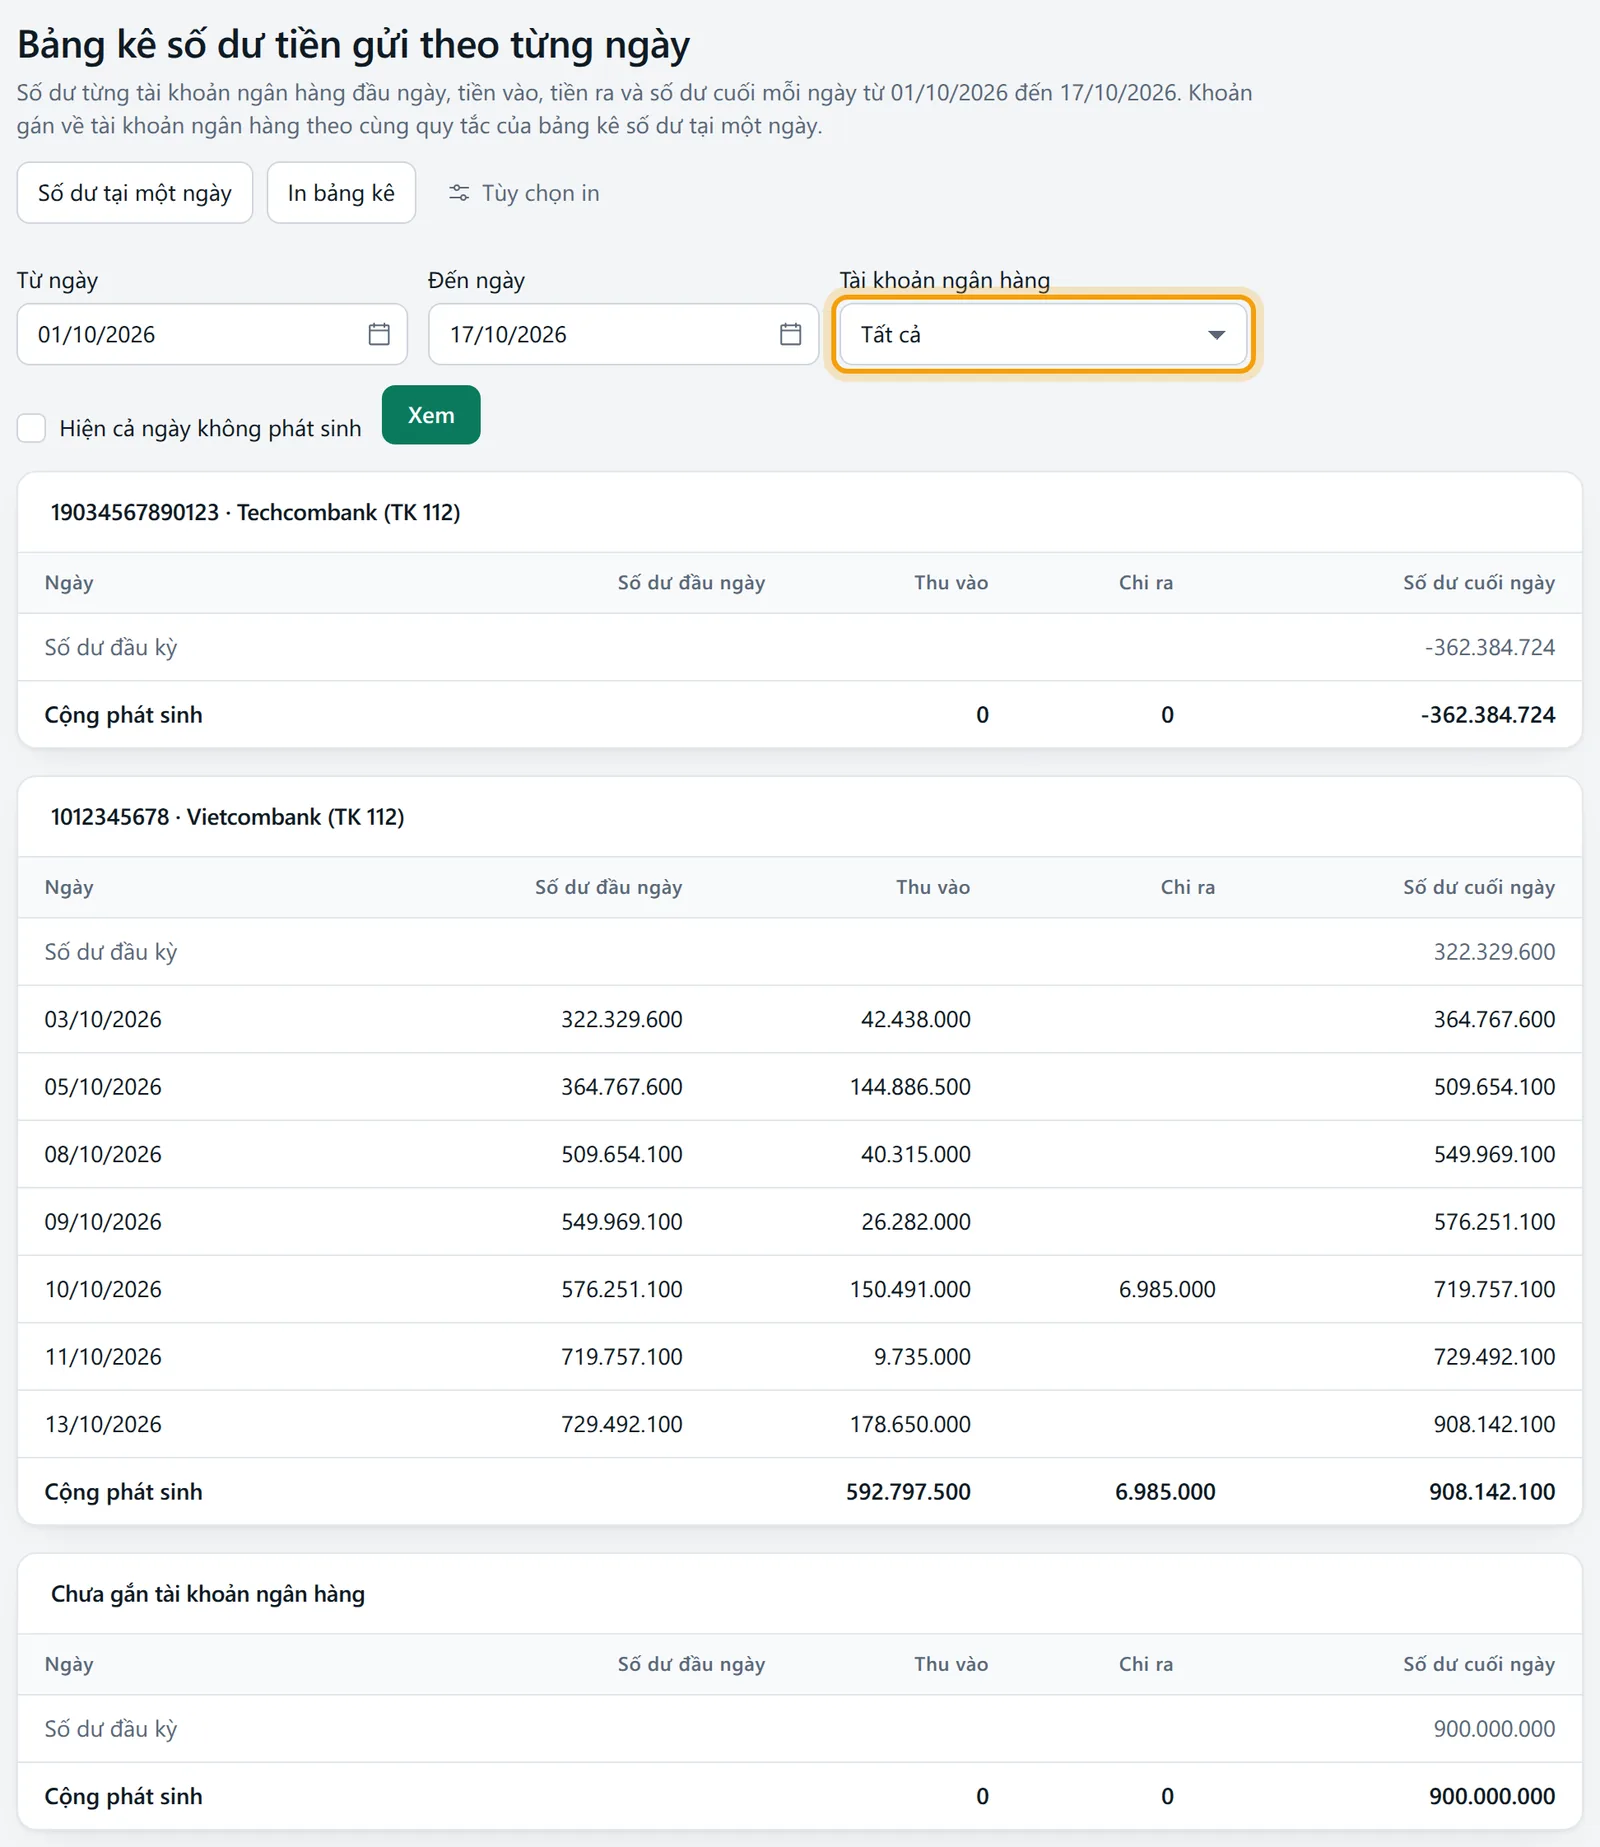The height and width of the screenshot is (1847, 1600).
Task: Click unassigned closing total 900.000.000 in Cộng phát sinh
Action: pos(1492,1796)
